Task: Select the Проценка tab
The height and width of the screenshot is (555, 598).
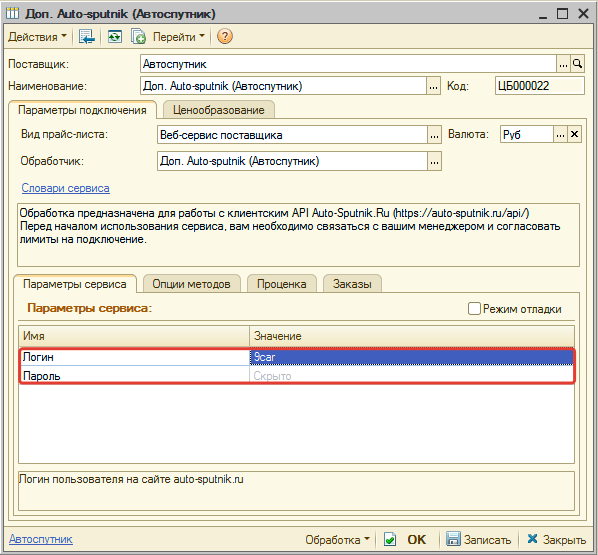Action: coord(281,284)
